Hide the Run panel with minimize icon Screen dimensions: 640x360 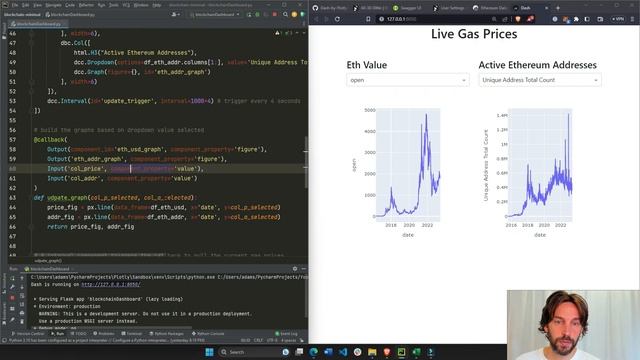tap(303, 269)
